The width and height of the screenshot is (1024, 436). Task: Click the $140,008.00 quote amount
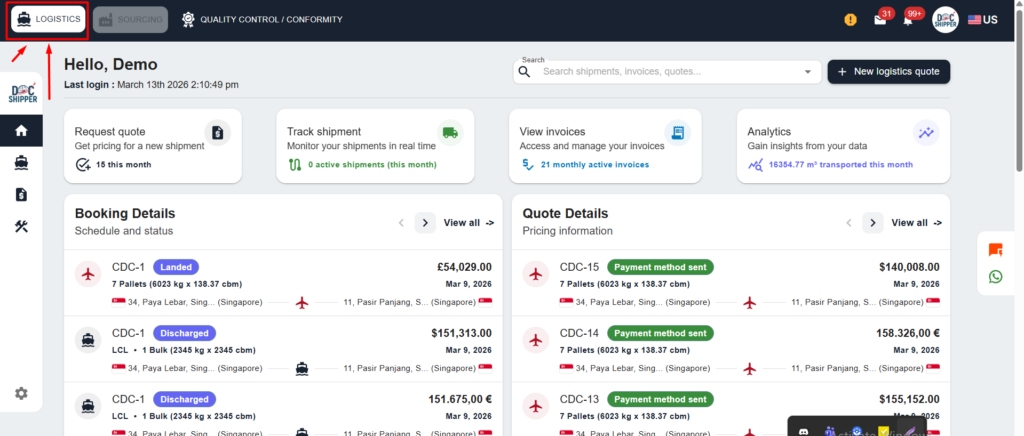[x=909, y=267]
